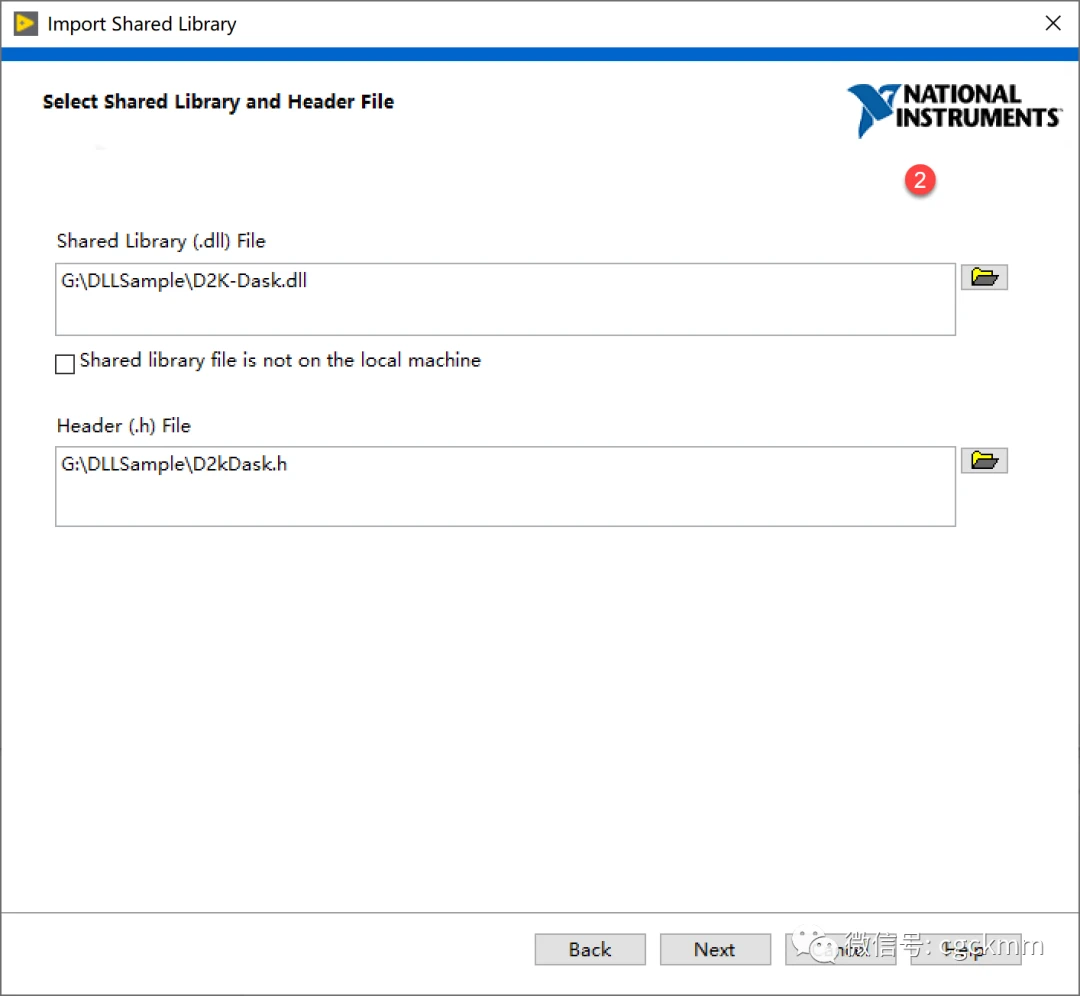Click the Back button

pyautogui.click(x=590, y=949)
